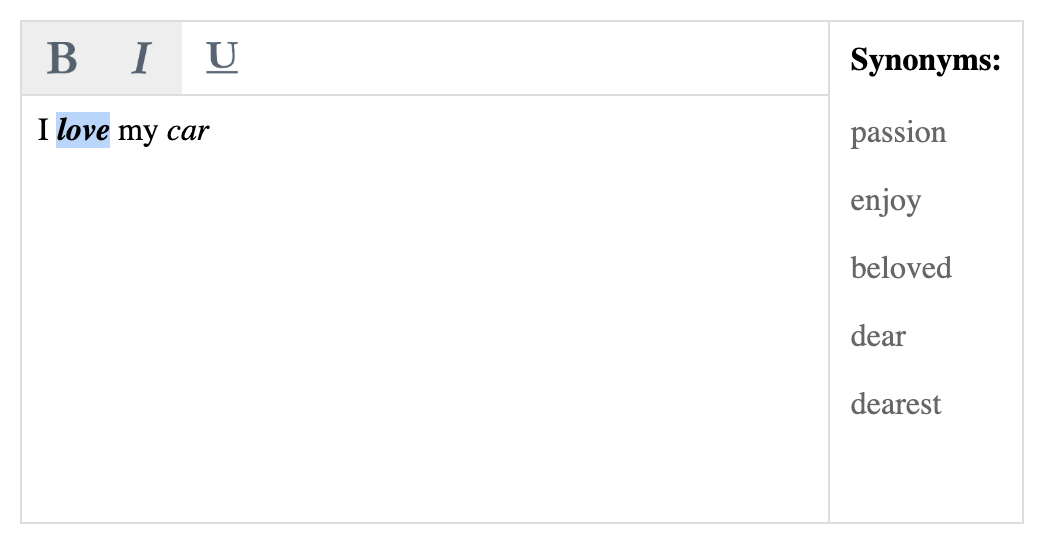Click the space between "my" and "car"
1042x536 pixels.
(x=163, y=131)
